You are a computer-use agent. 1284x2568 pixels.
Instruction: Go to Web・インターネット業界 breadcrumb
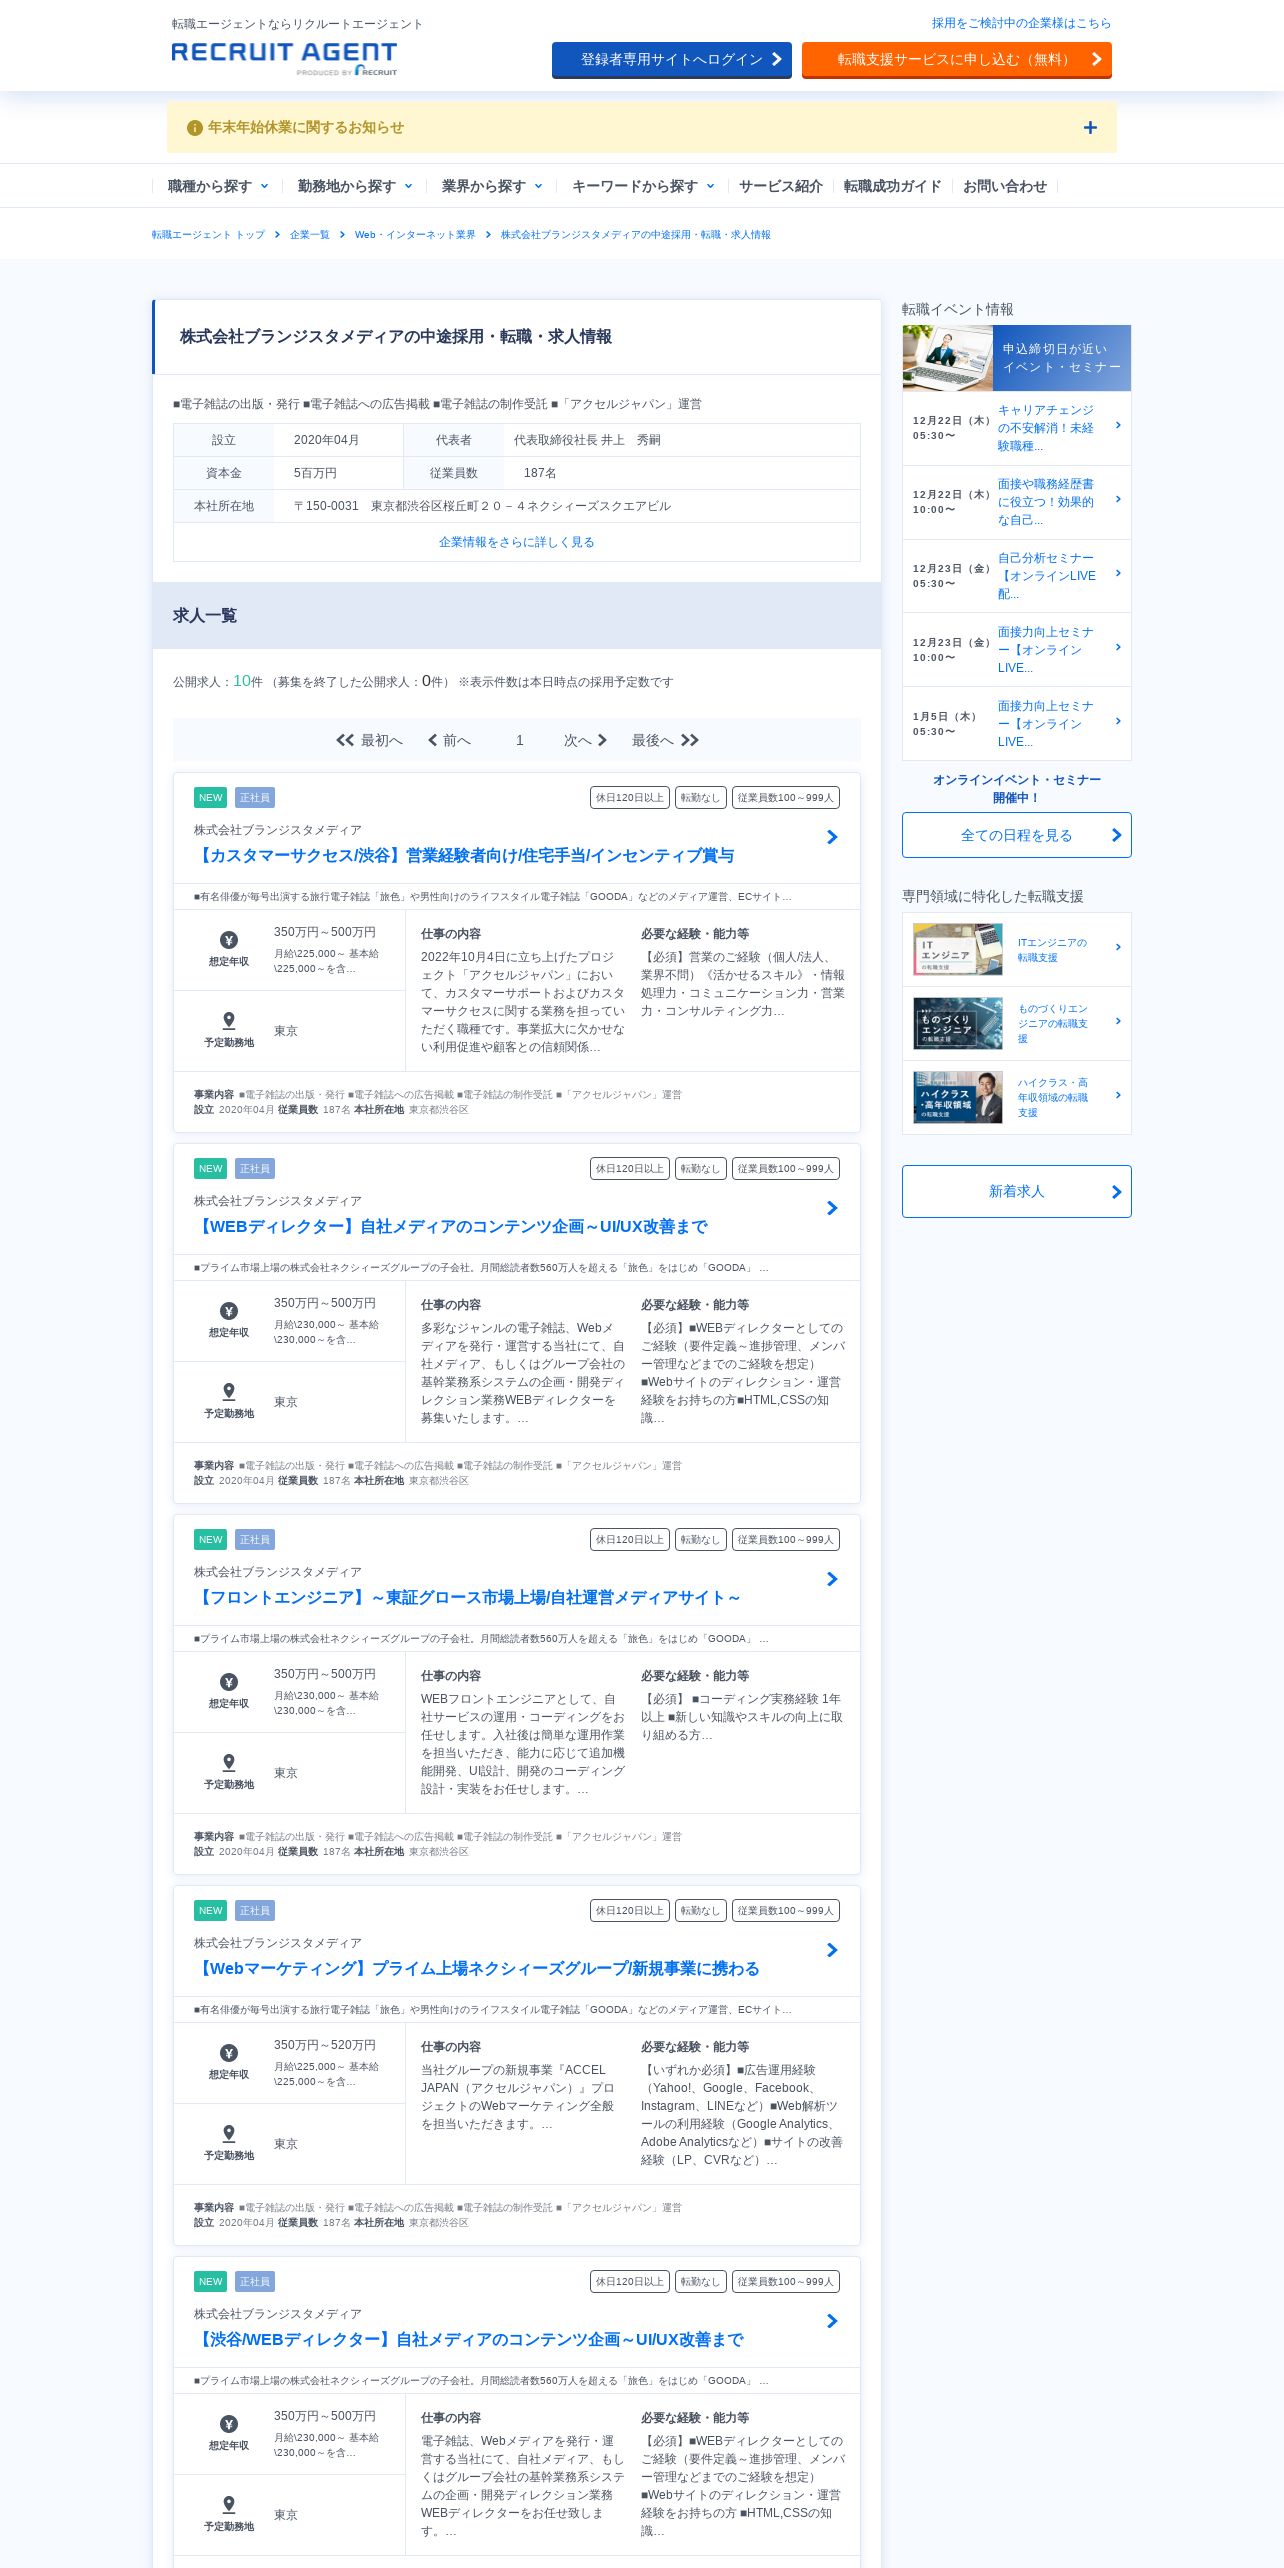(415, 235)
